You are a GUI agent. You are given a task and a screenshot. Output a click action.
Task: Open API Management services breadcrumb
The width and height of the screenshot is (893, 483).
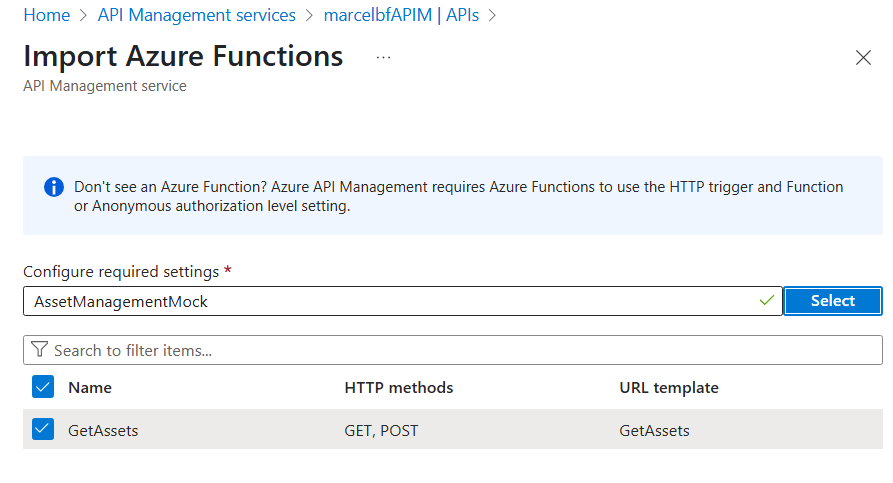click(197, 15)
